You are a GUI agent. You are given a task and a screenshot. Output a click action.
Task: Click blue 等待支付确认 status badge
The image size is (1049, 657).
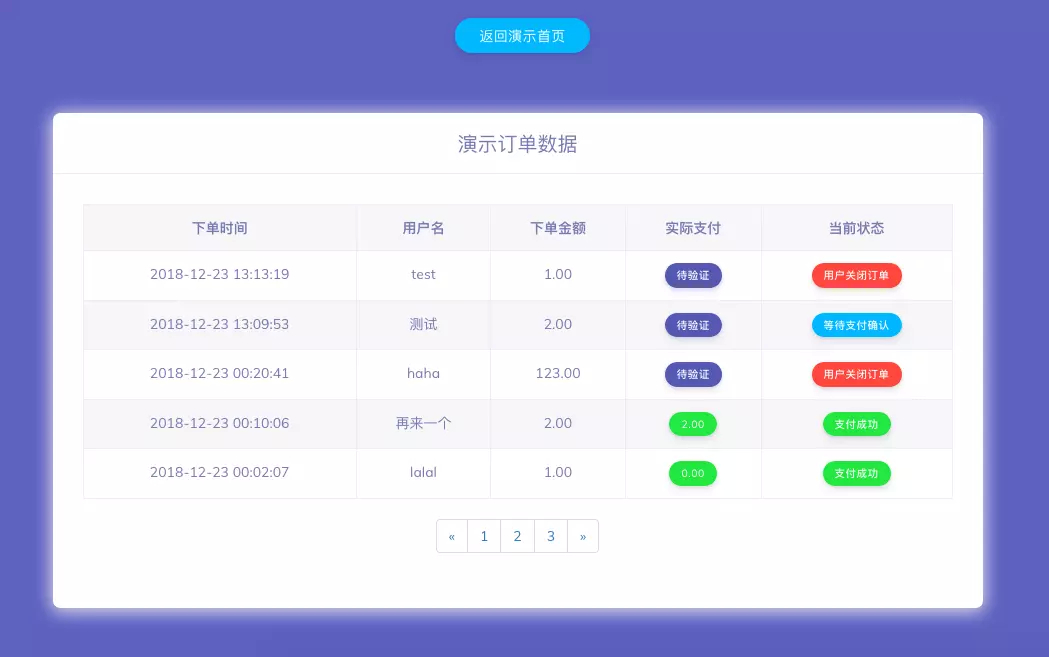(856, 325)
